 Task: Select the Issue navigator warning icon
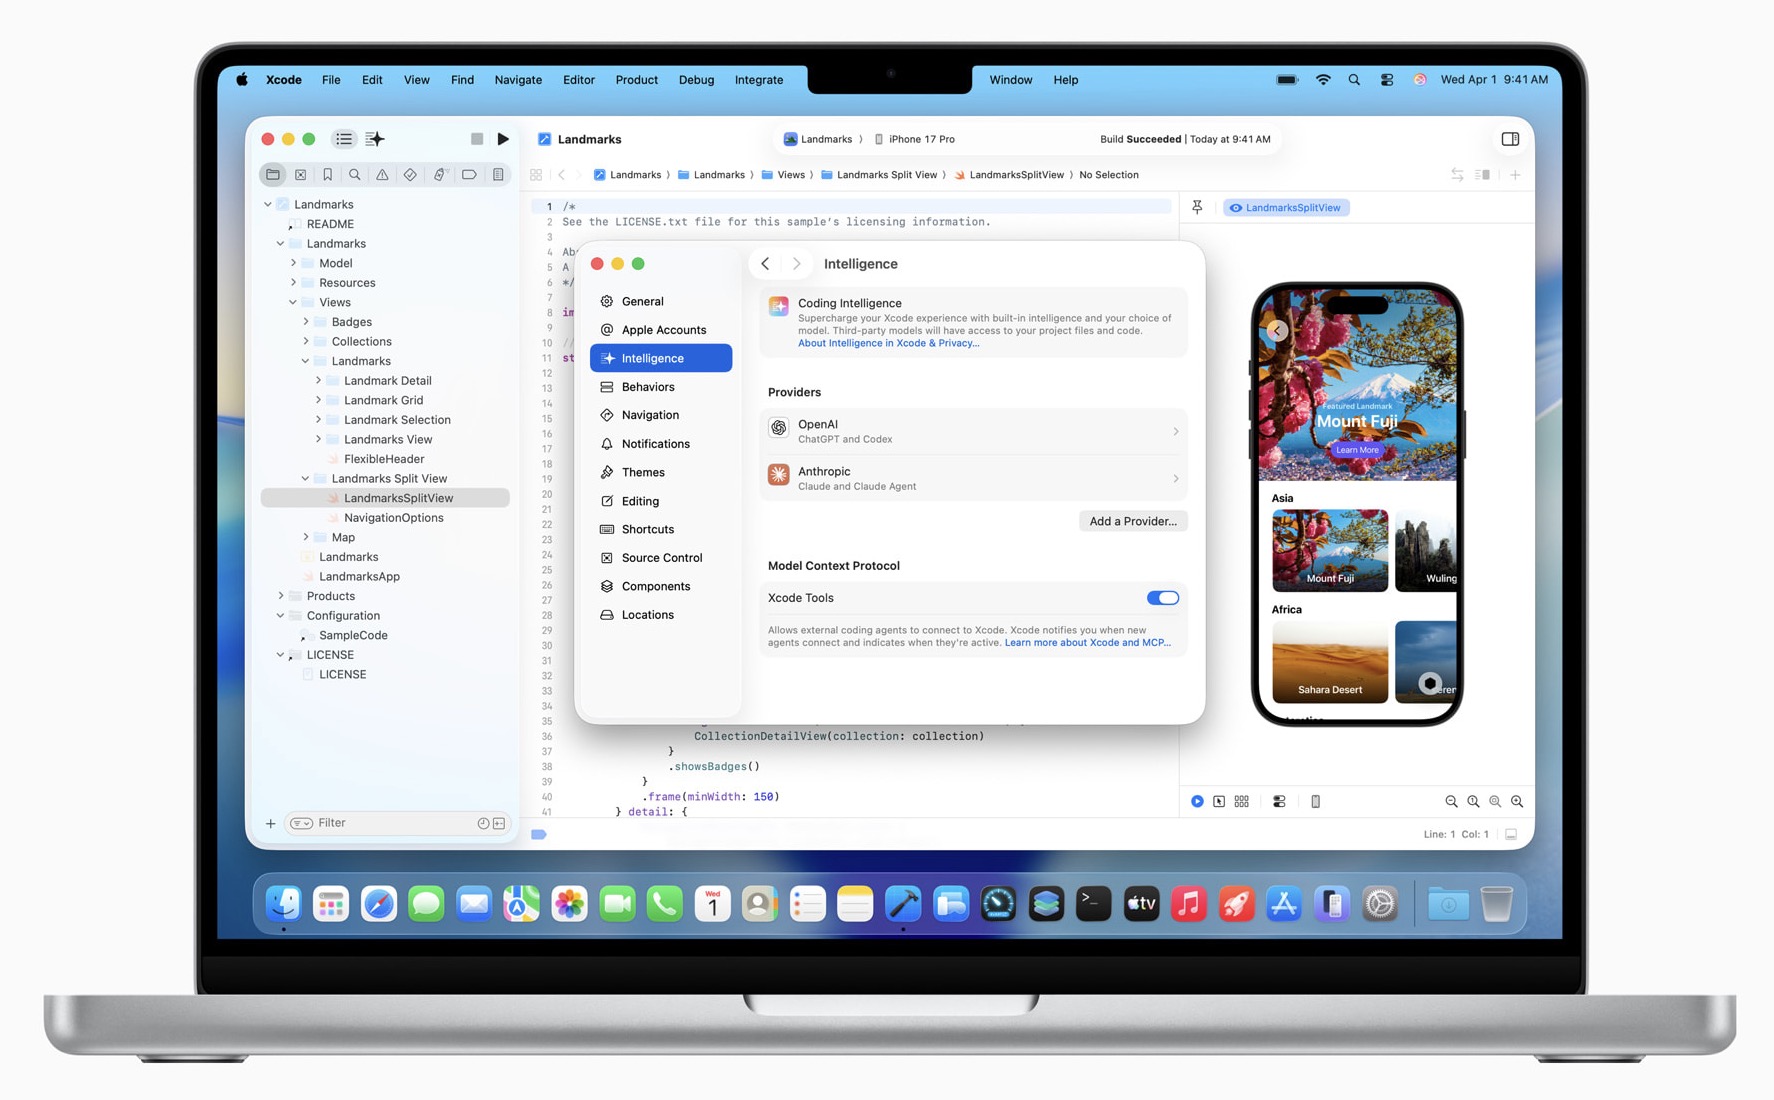pos(382,175)
